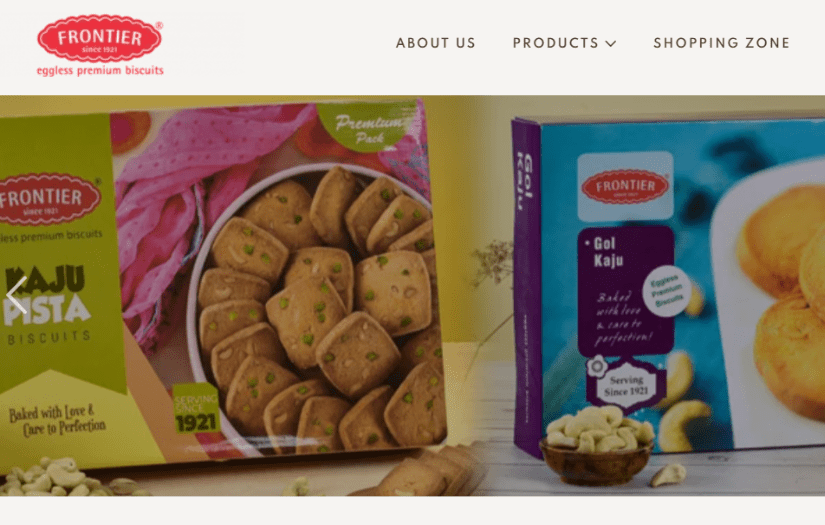Click 'Baked with Love & Care to Perfection' text

click(57, 420)
